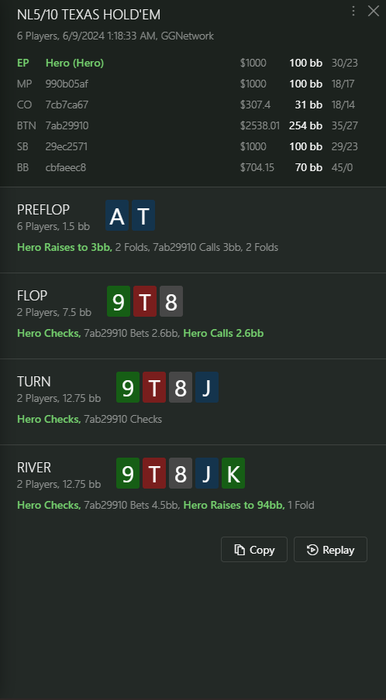Click the Copy button
Image resolution: width=386 pixels, height=700 pixels.
(254, 550)
